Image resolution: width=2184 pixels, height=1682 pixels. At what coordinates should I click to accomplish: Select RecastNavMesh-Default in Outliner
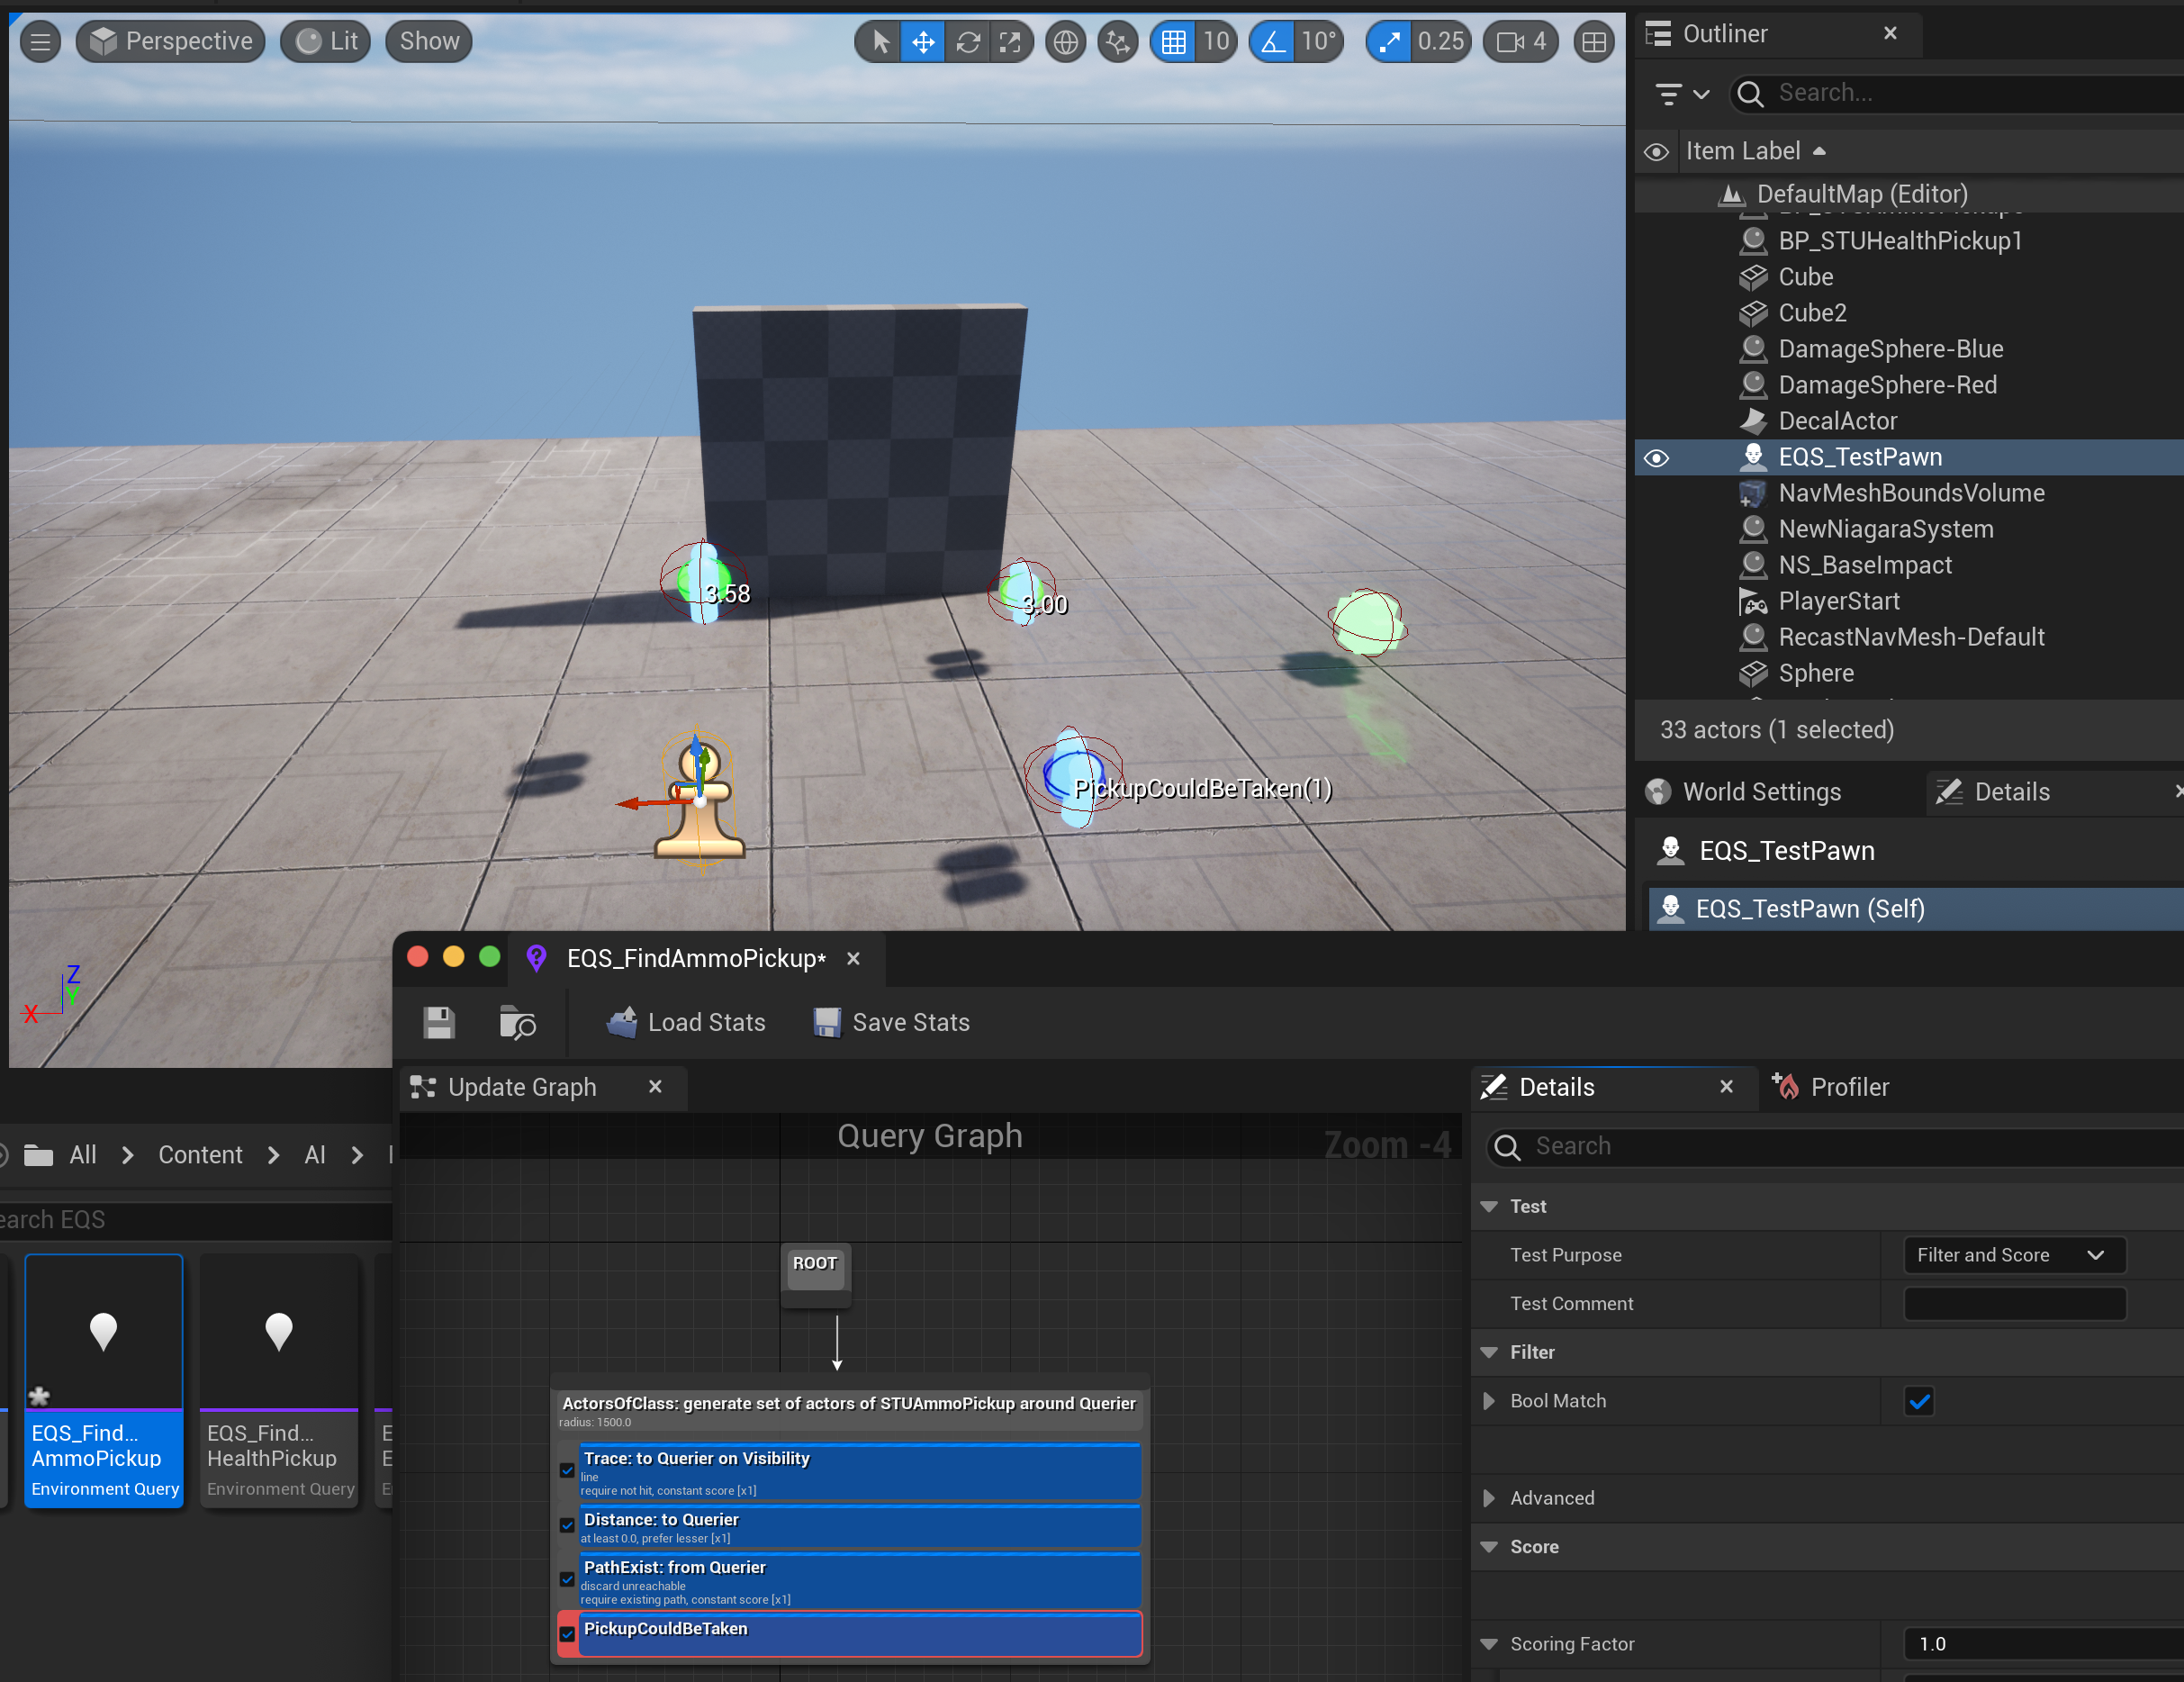(x=1911, y=637)
